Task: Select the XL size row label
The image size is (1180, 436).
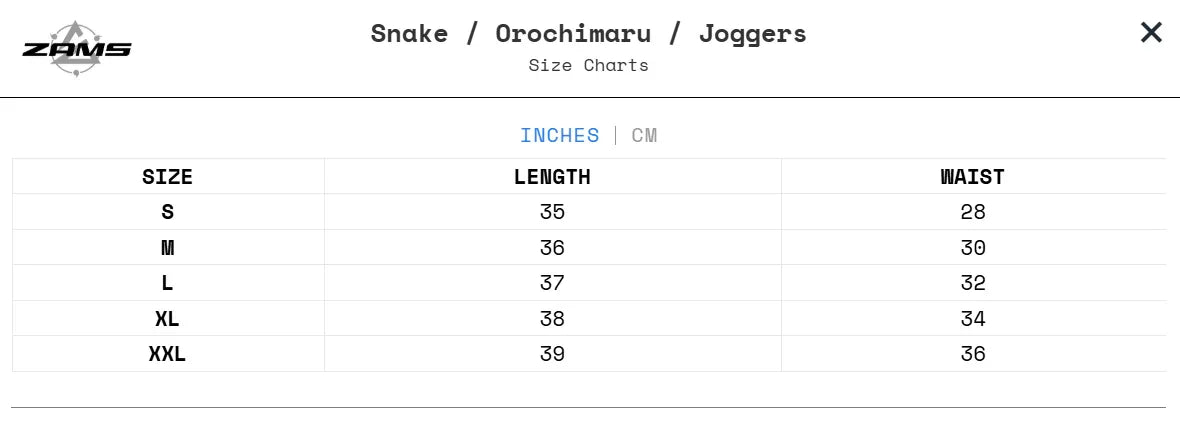Action: click(167, 319)
